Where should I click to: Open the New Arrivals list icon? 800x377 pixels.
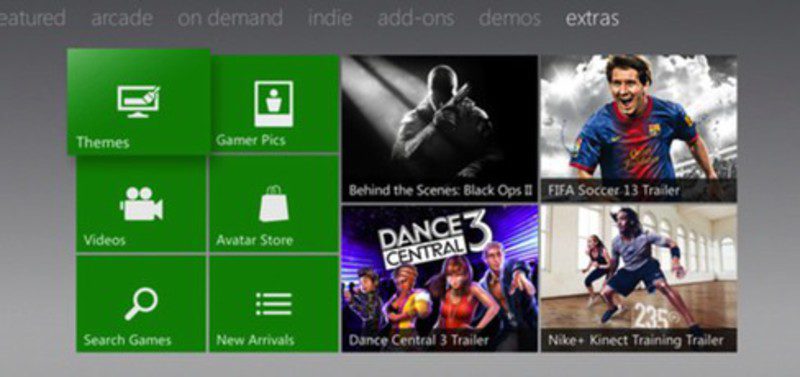[273, 304]
